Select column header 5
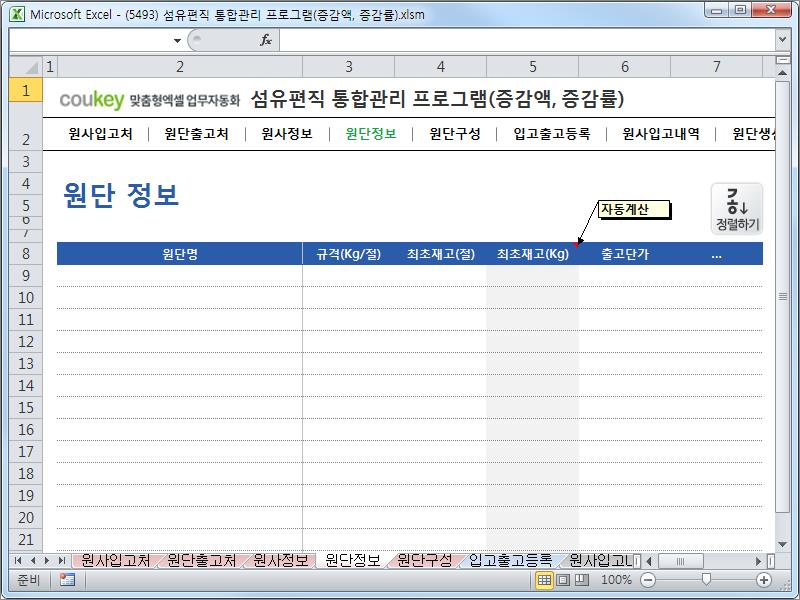The width and height of the screenshot is (800, 600). pyautogui.click(x=533, y=67)
